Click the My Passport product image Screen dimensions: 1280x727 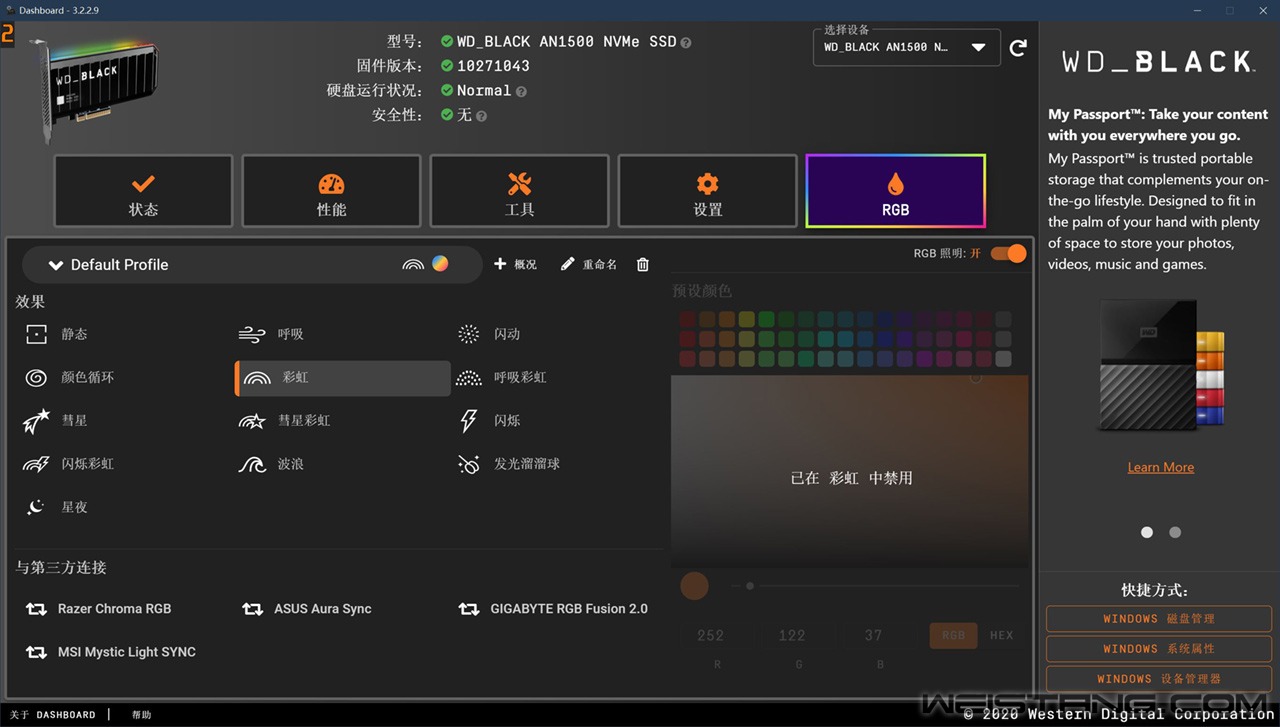pyautogui.click(x=1160, y=366)
